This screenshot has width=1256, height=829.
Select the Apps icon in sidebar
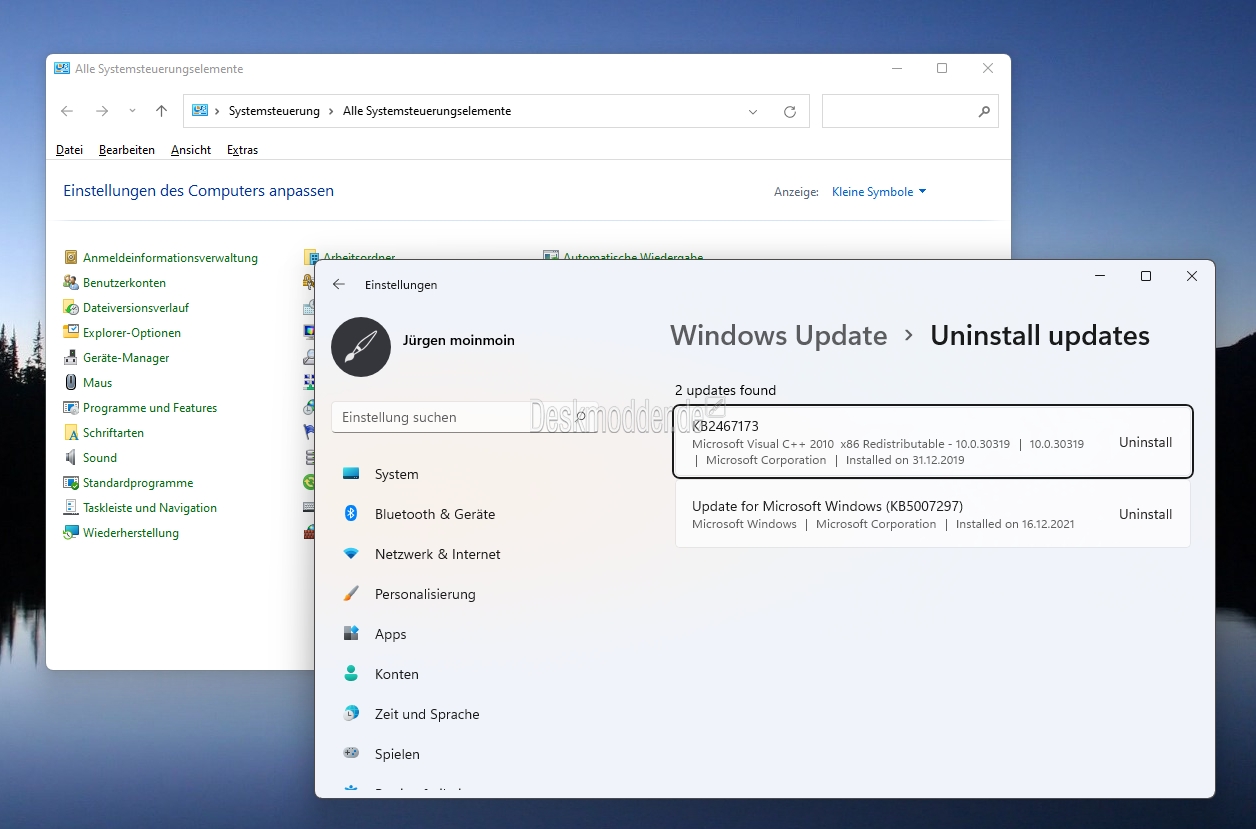point(351,634)
